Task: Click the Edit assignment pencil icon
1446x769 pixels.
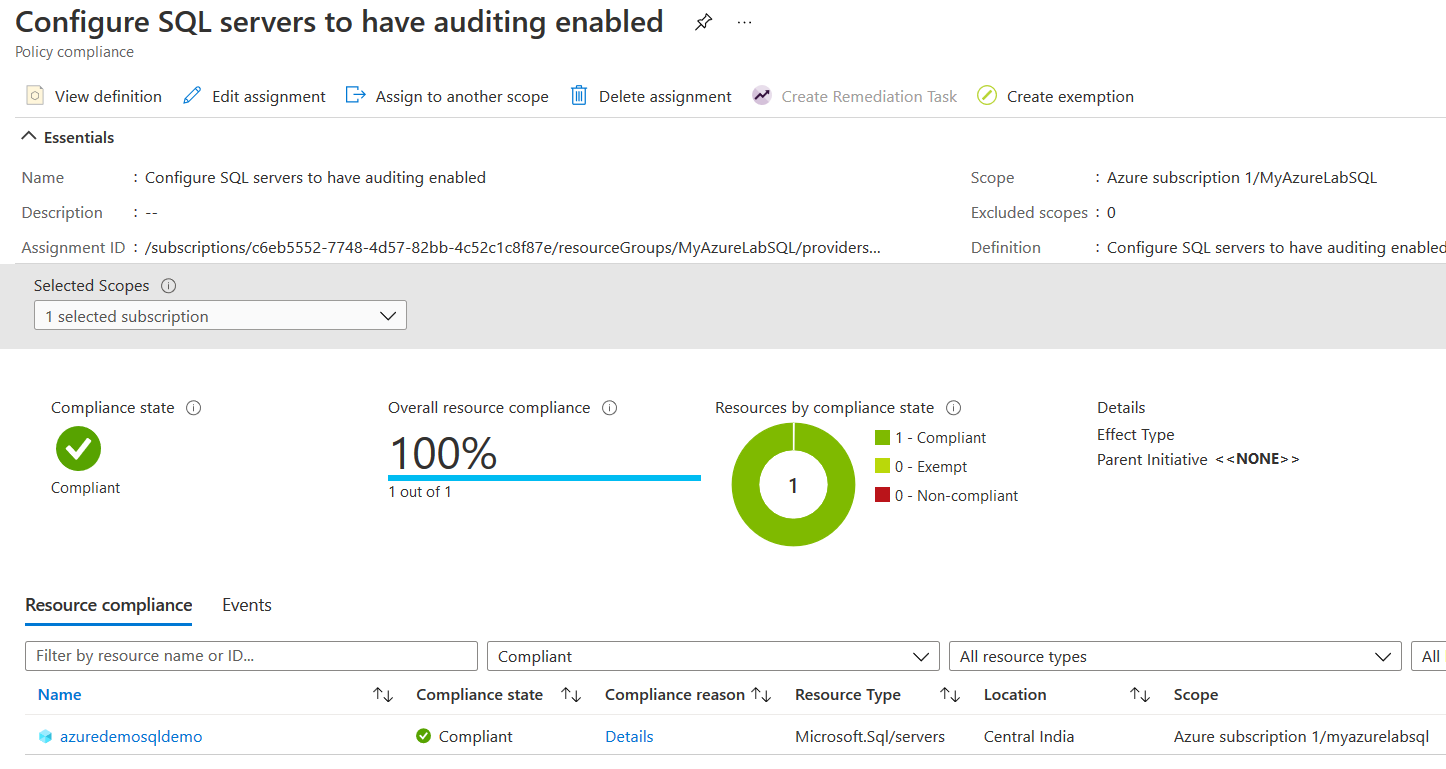Action: click(x=192, y=96)
